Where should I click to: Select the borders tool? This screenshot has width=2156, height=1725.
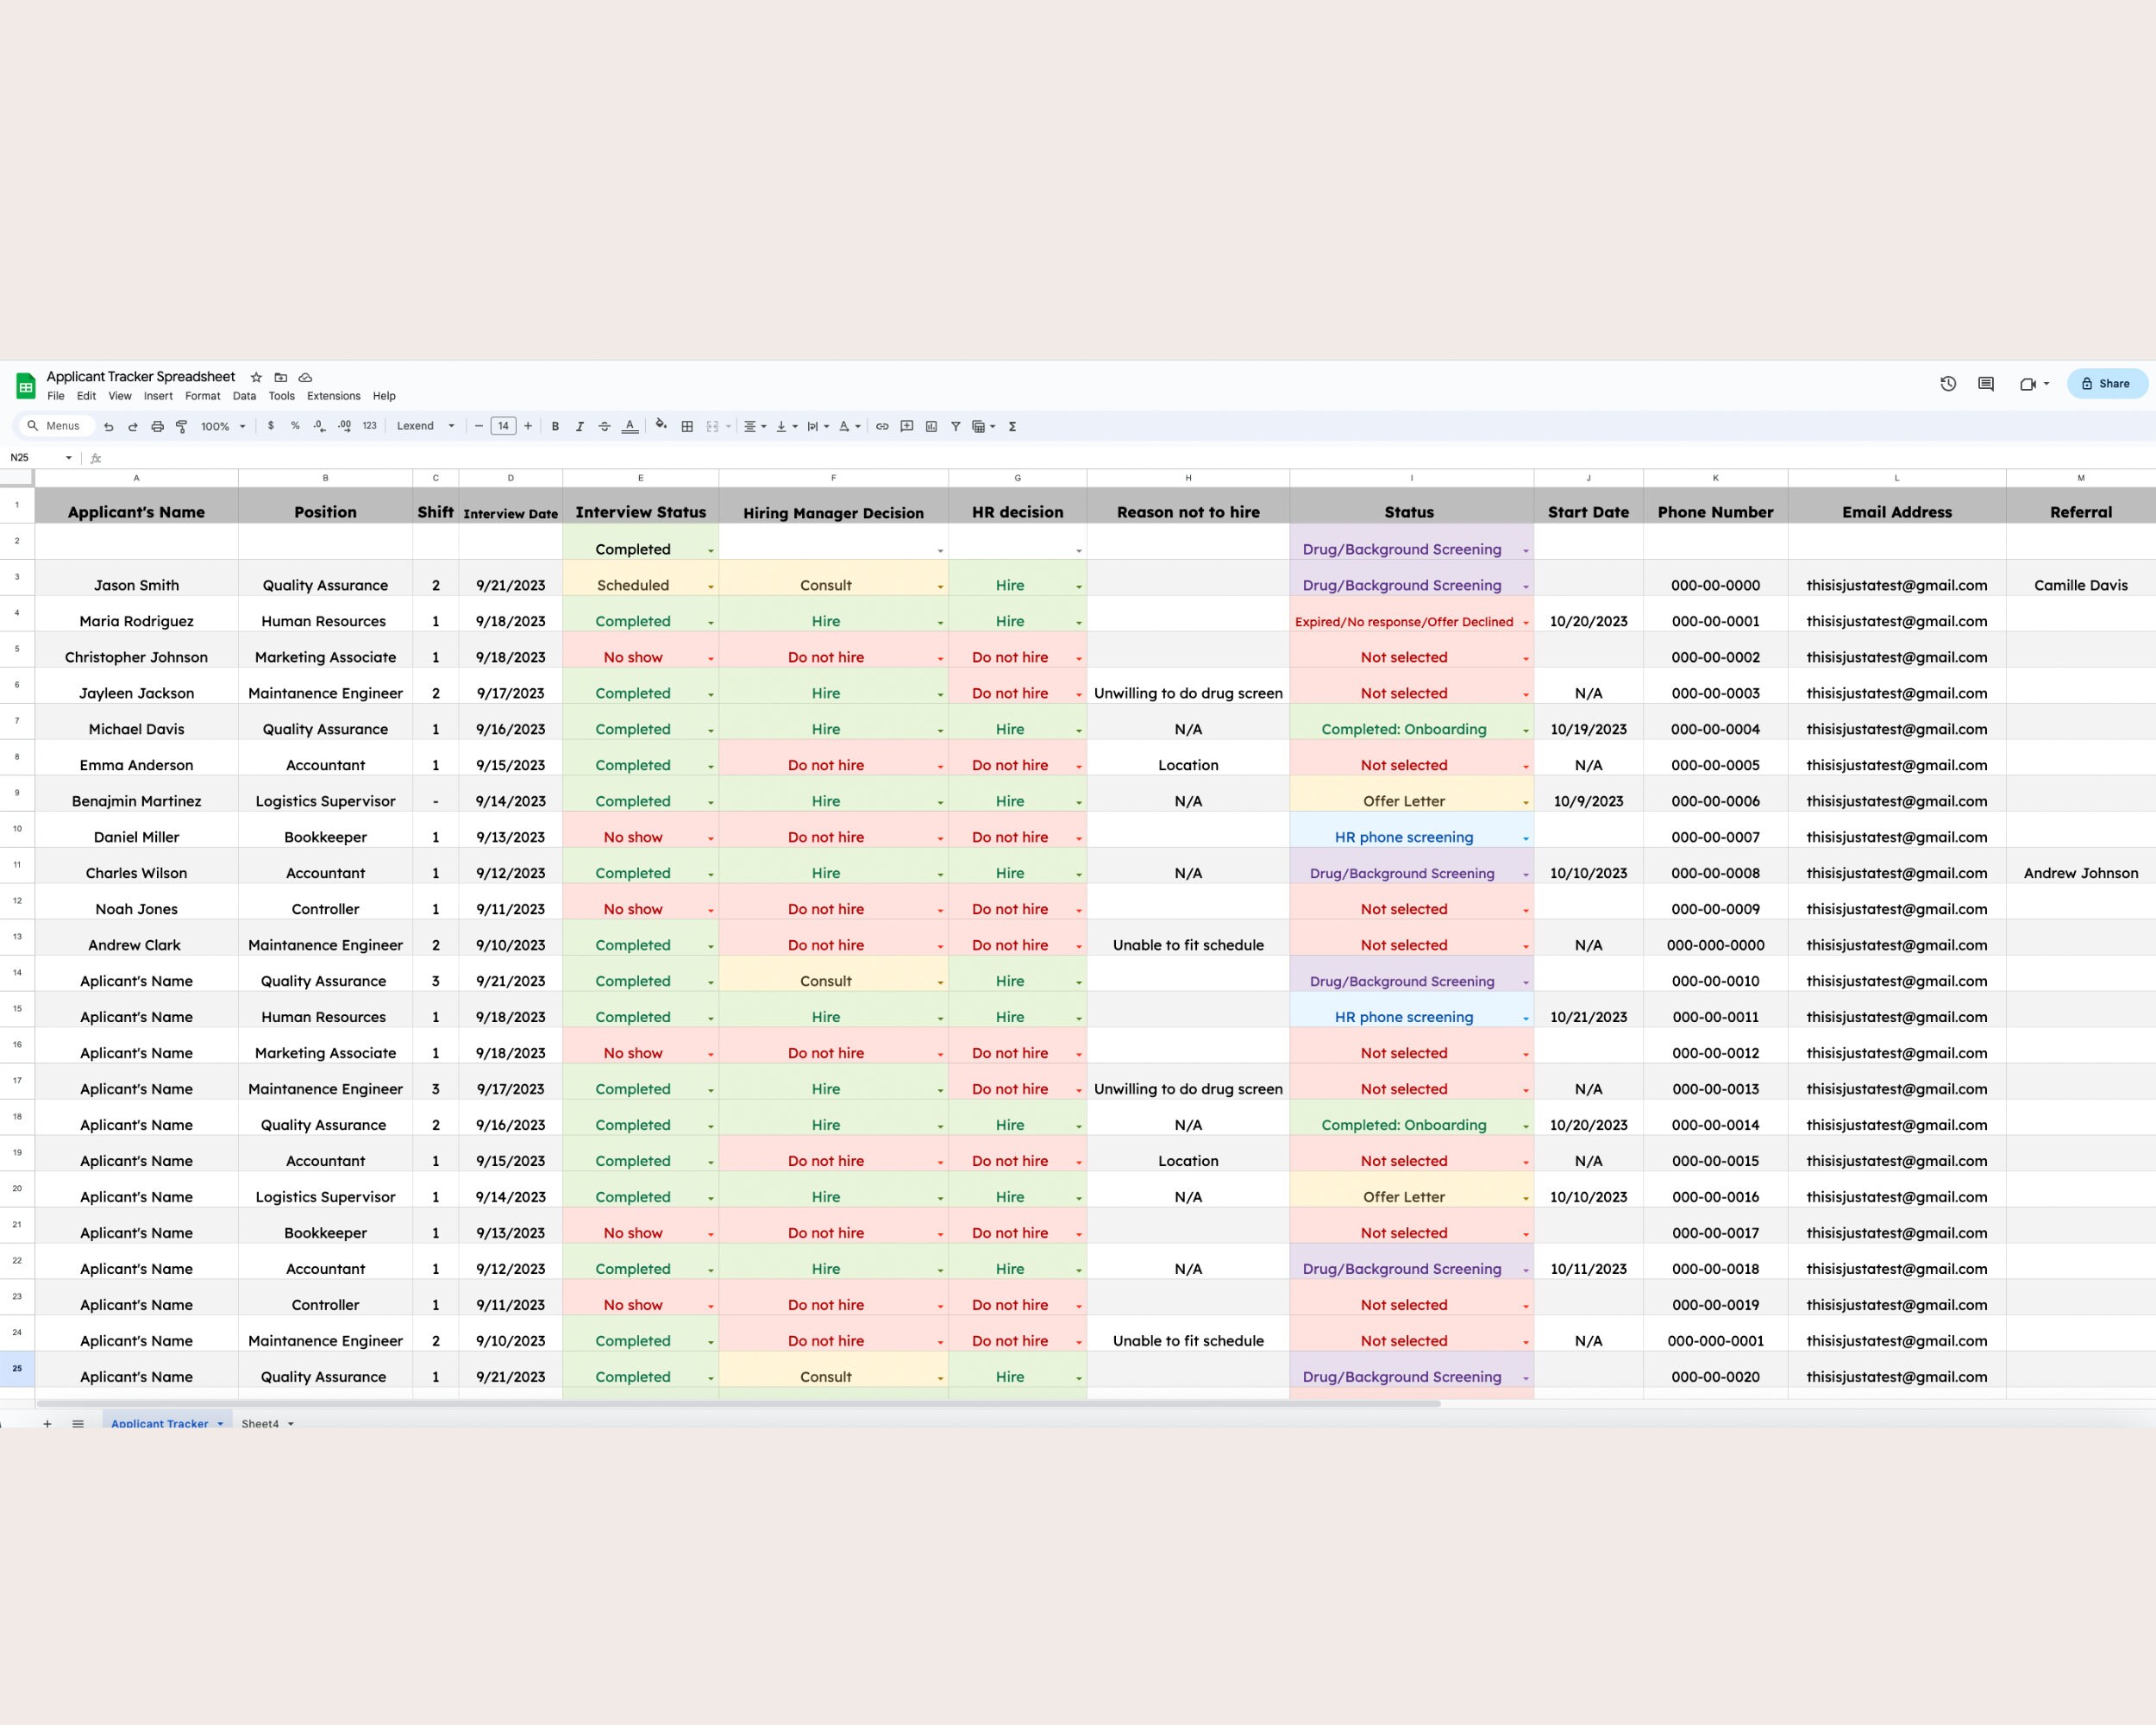click(687, 426)
